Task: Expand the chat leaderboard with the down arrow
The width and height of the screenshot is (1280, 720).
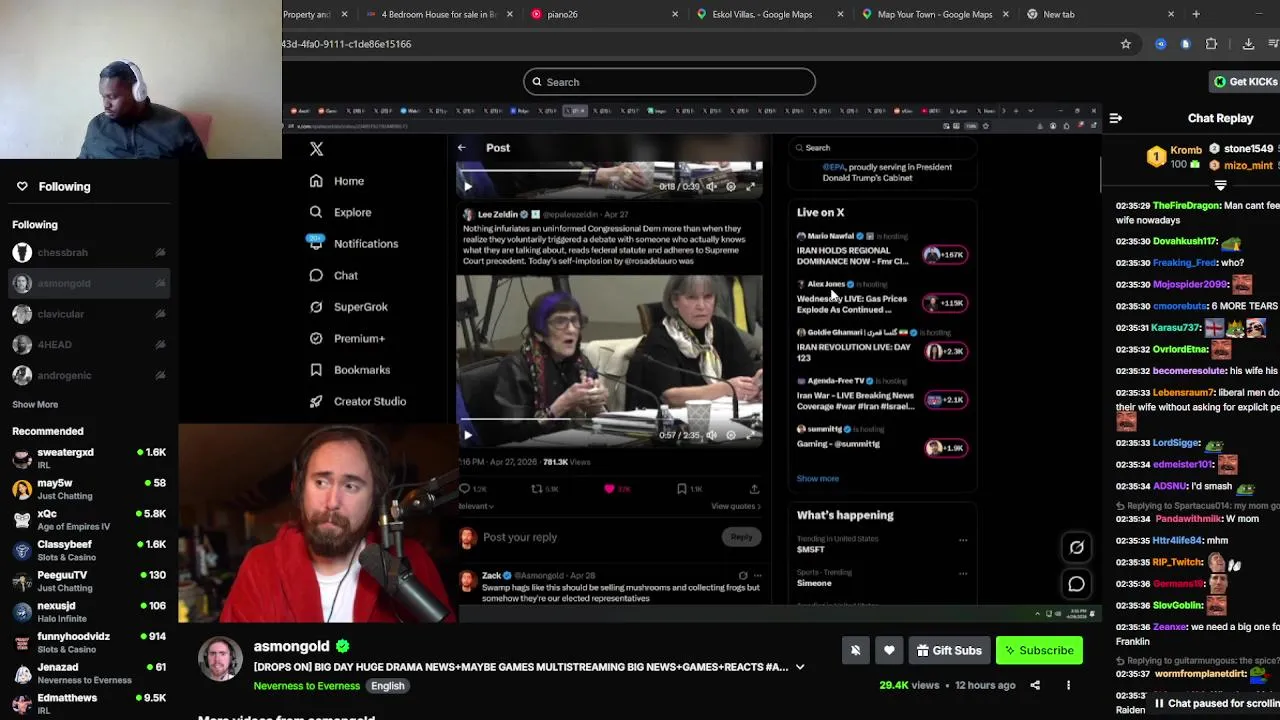Action: coord(1220,185)
